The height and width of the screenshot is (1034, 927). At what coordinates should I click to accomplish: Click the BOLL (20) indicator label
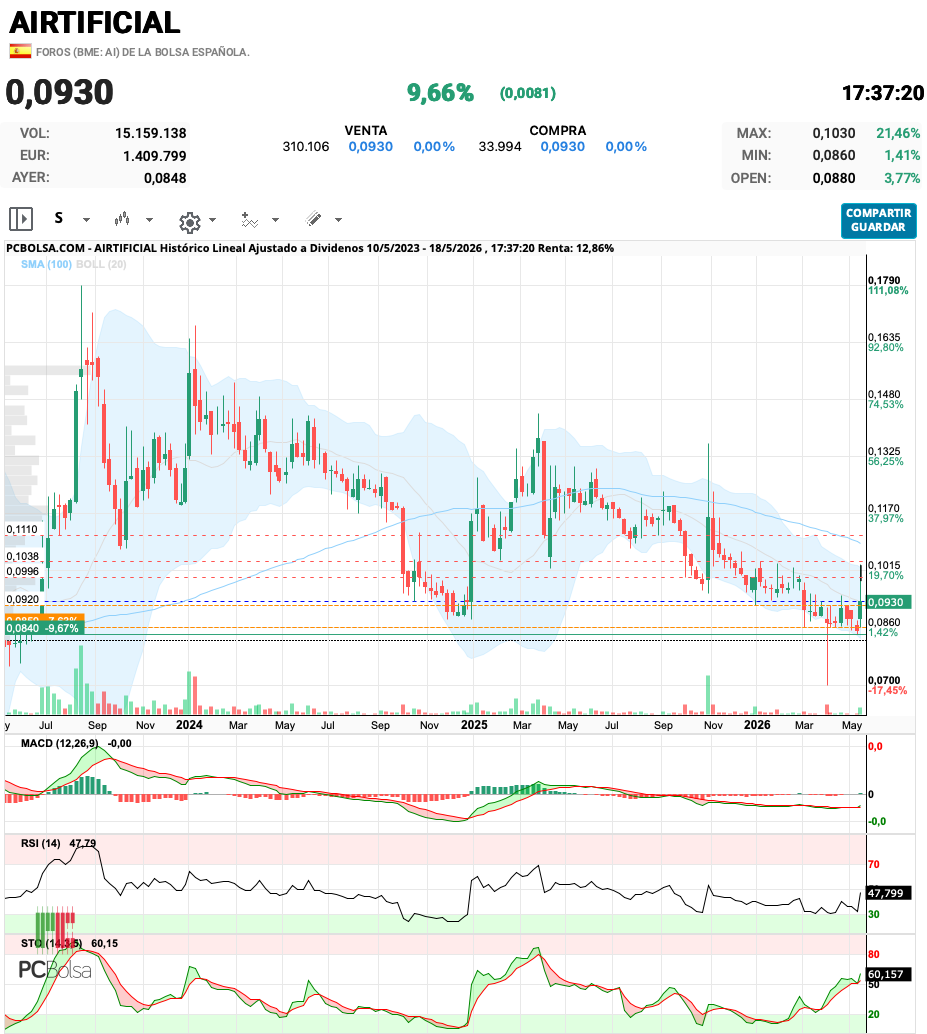click(x=101, y=264)
